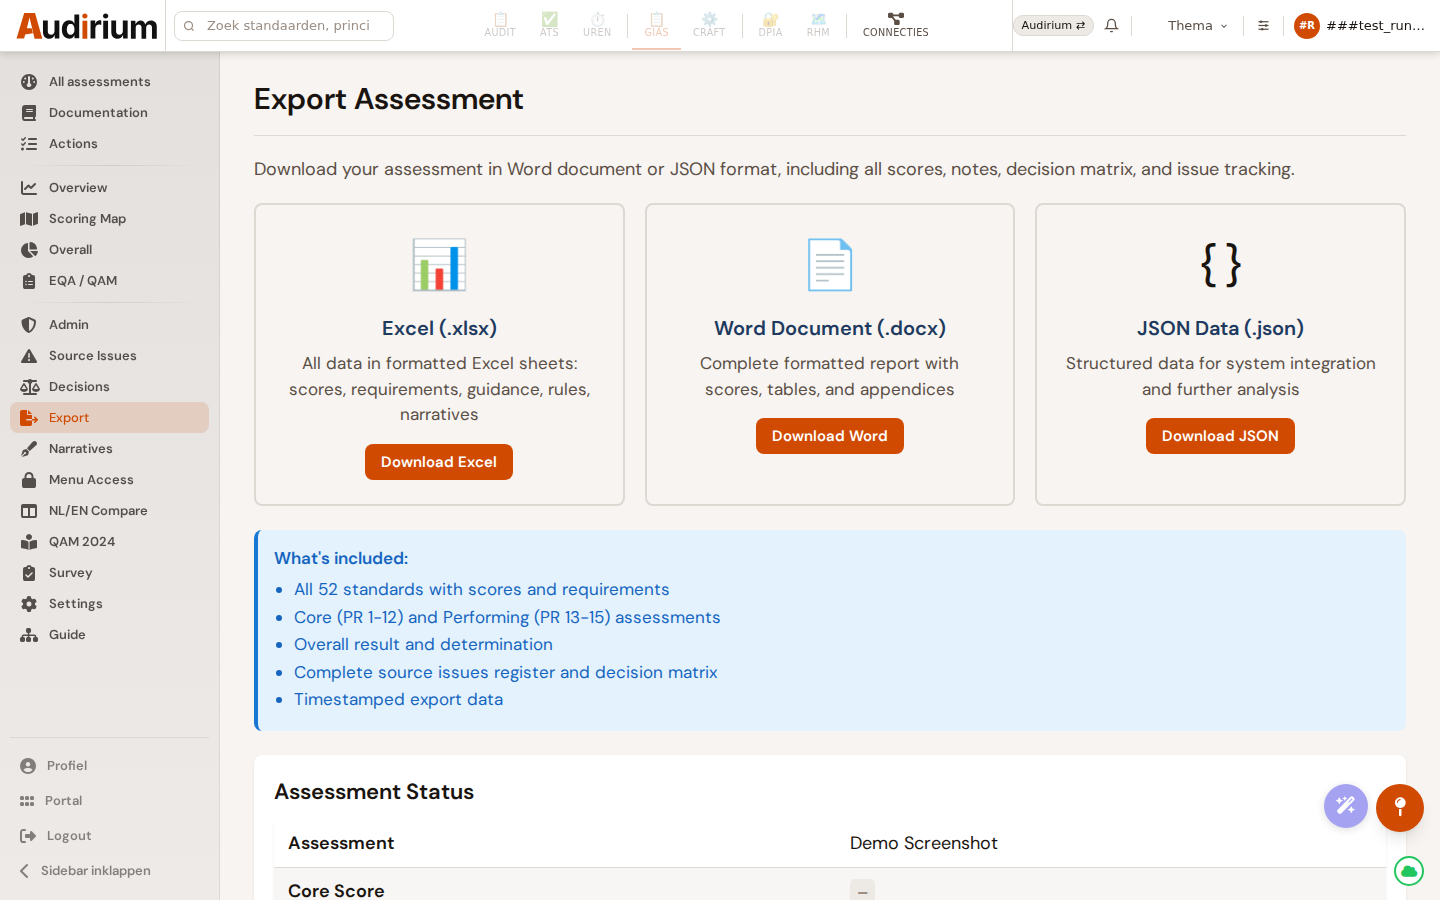Switch organization via Audirium badge
1440x900 pixels.
point(1053,25)
